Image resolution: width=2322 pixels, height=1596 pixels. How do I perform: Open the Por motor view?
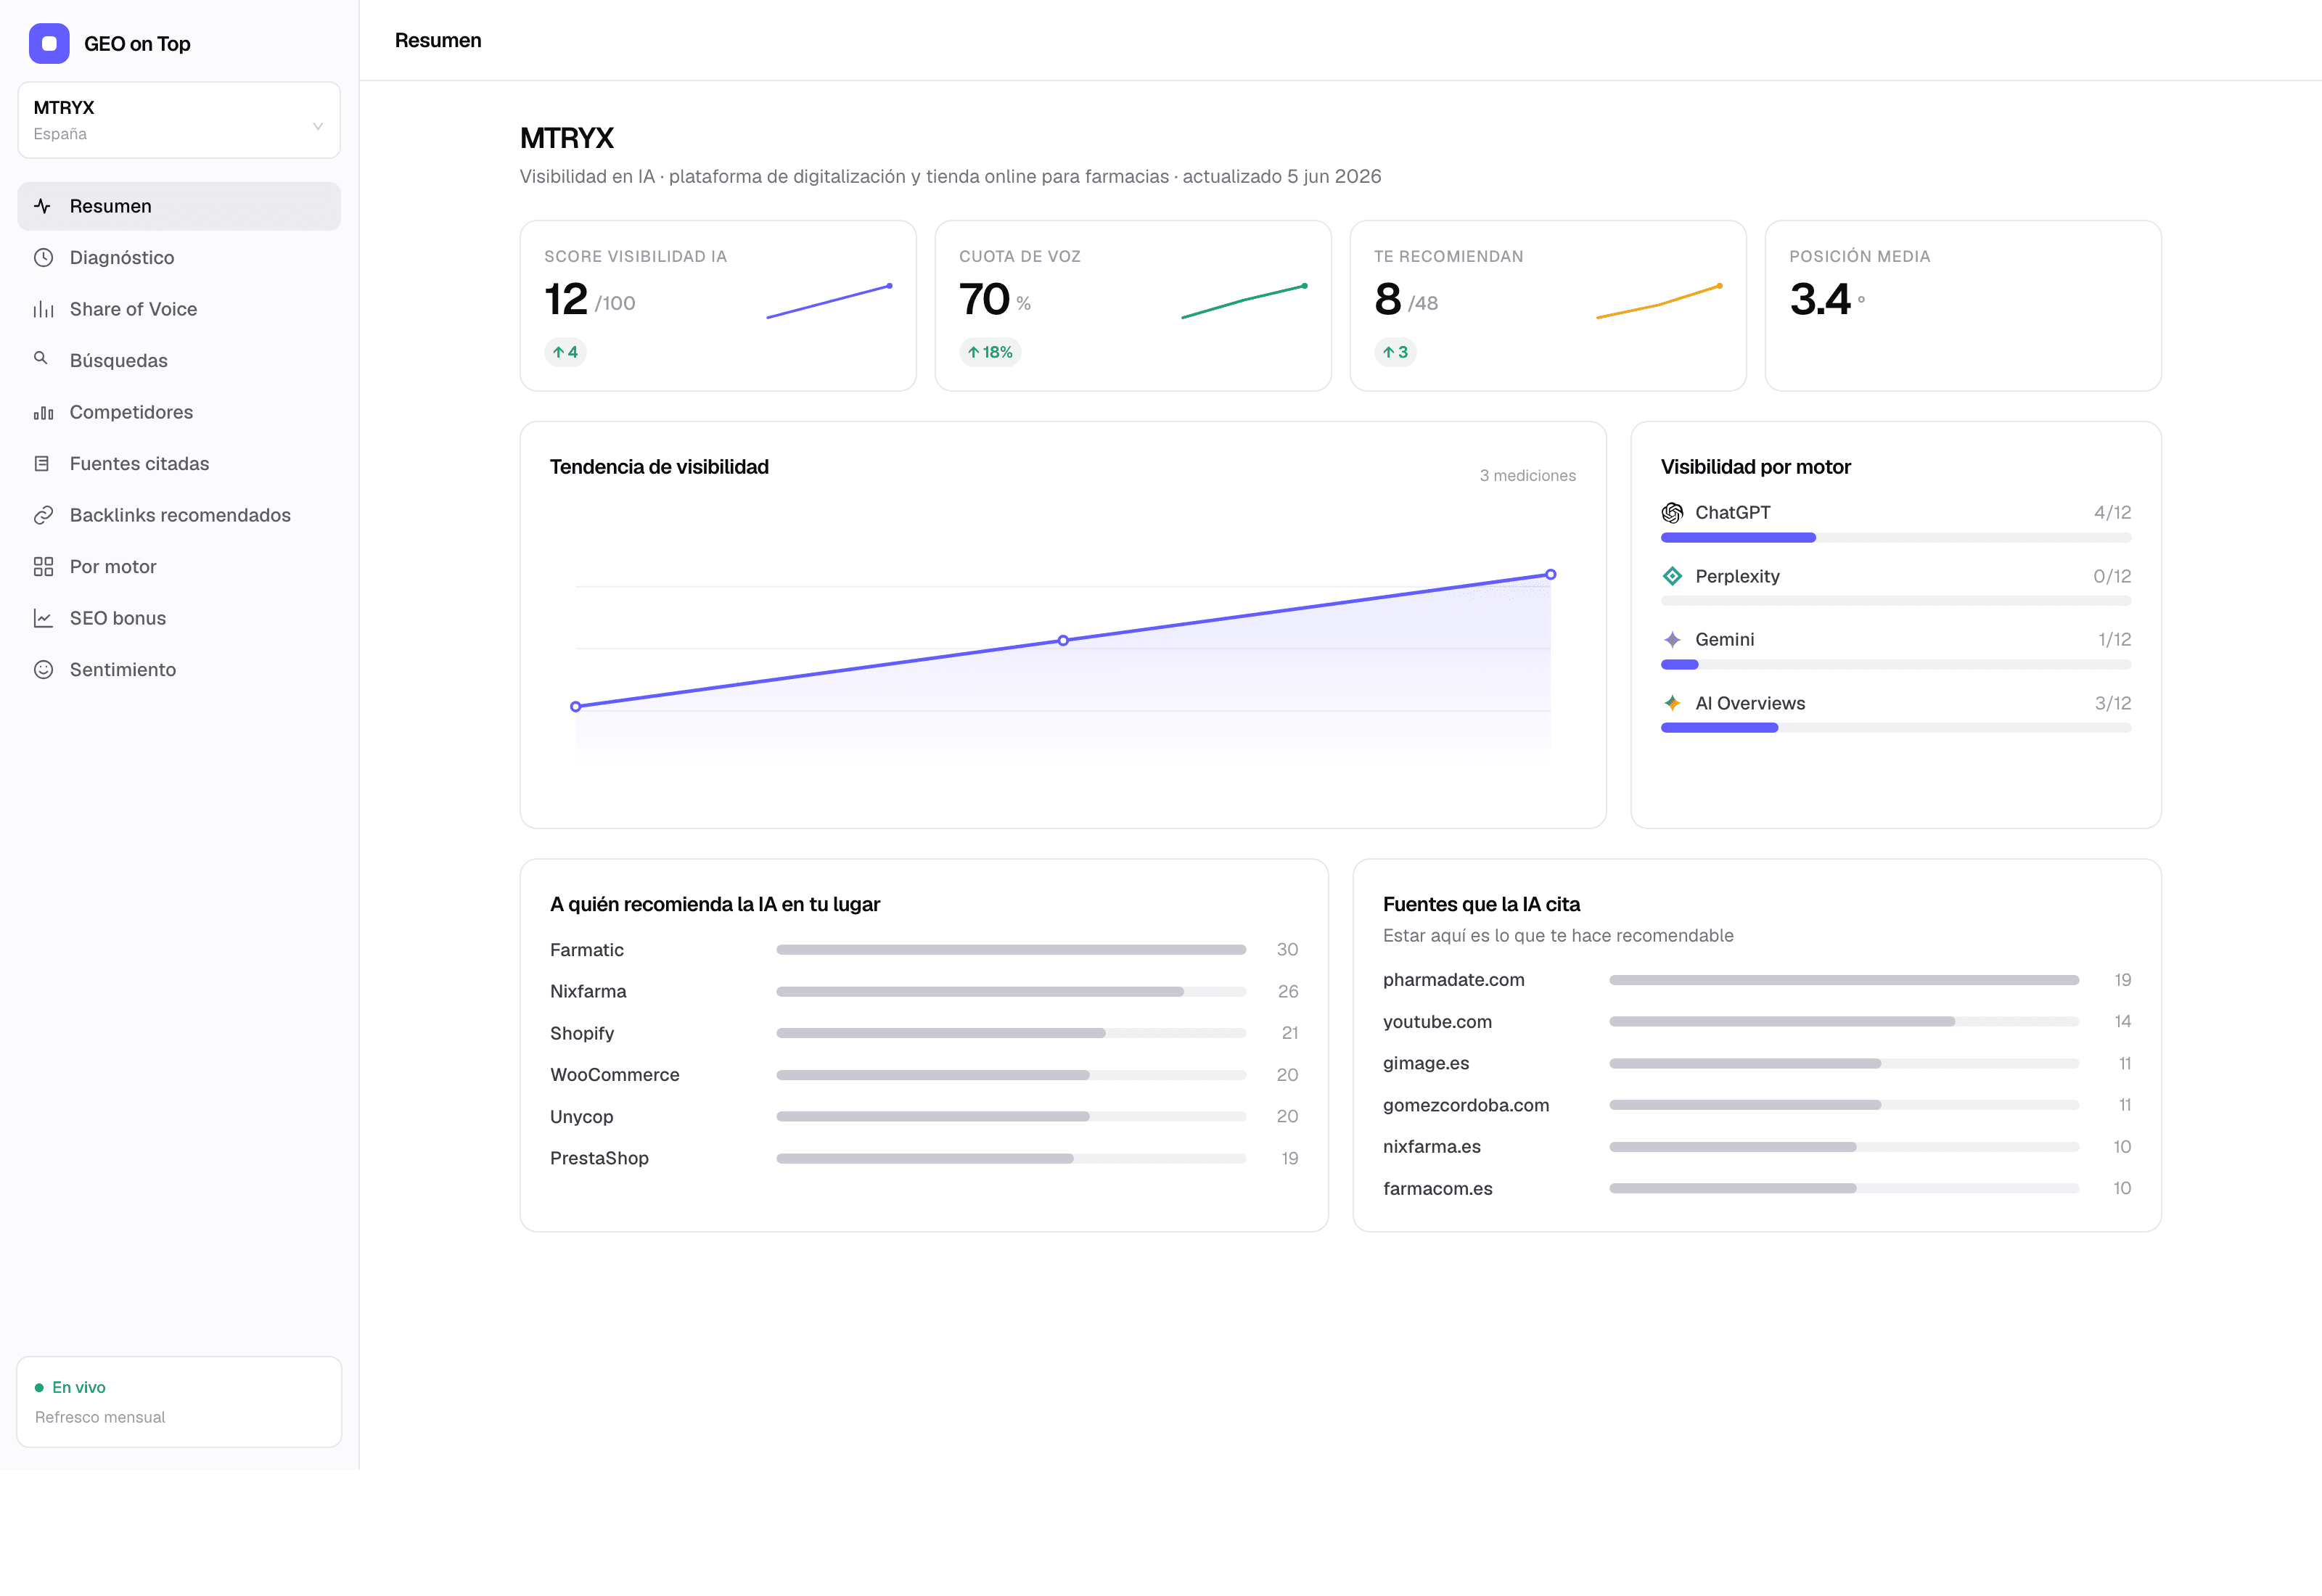coord(179,567)
